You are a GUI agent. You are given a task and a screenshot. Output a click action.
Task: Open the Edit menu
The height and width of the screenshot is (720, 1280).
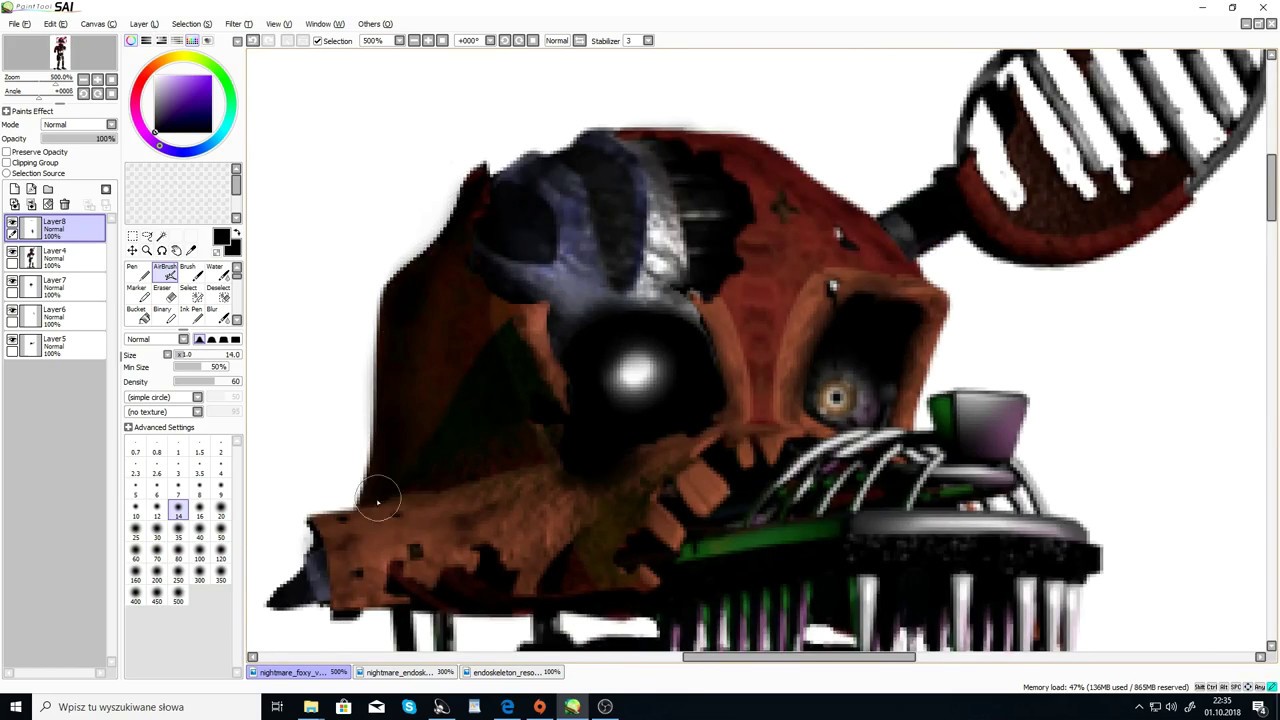coord(55,24)
